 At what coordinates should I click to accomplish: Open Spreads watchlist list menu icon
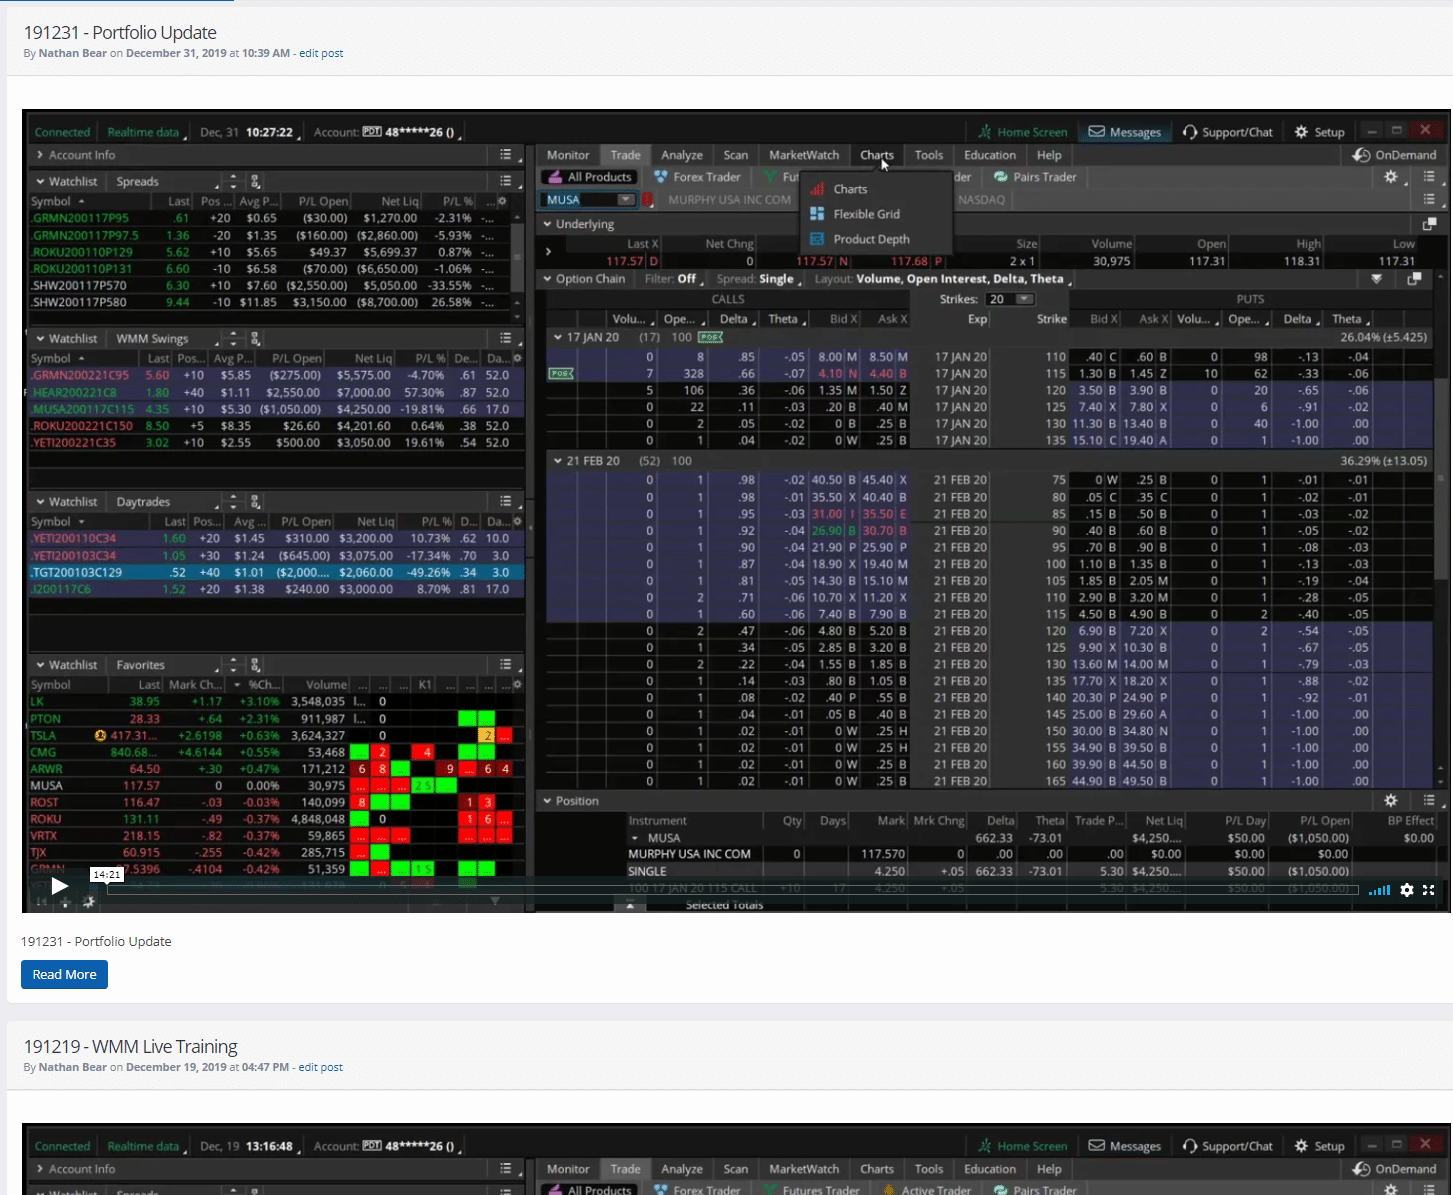tap(506, 181)
